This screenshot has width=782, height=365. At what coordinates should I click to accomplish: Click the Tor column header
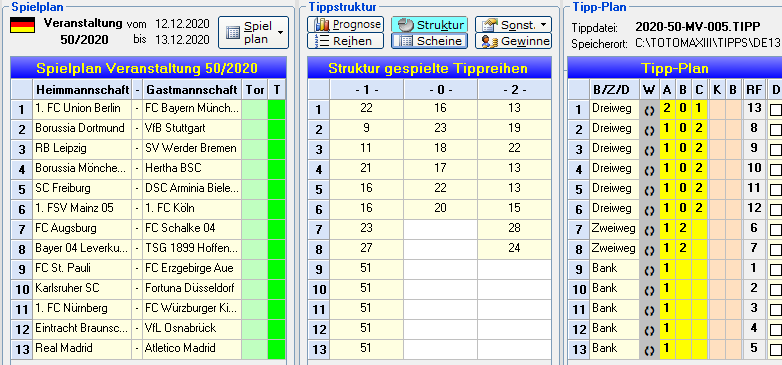click(x=255, y=90)
